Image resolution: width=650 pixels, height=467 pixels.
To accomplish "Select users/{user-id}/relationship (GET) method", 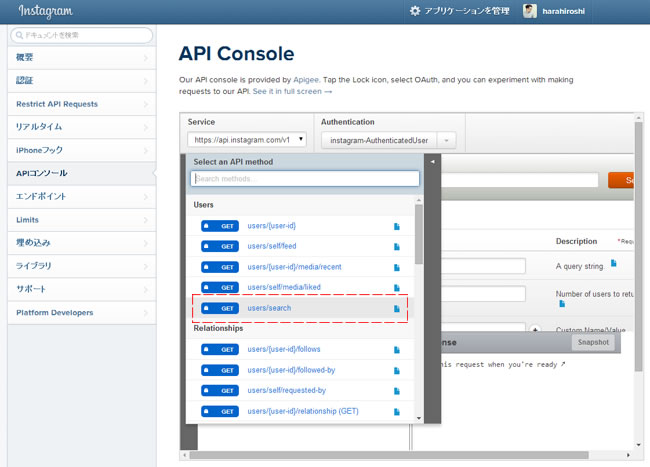I will click(x=303, y=411).
